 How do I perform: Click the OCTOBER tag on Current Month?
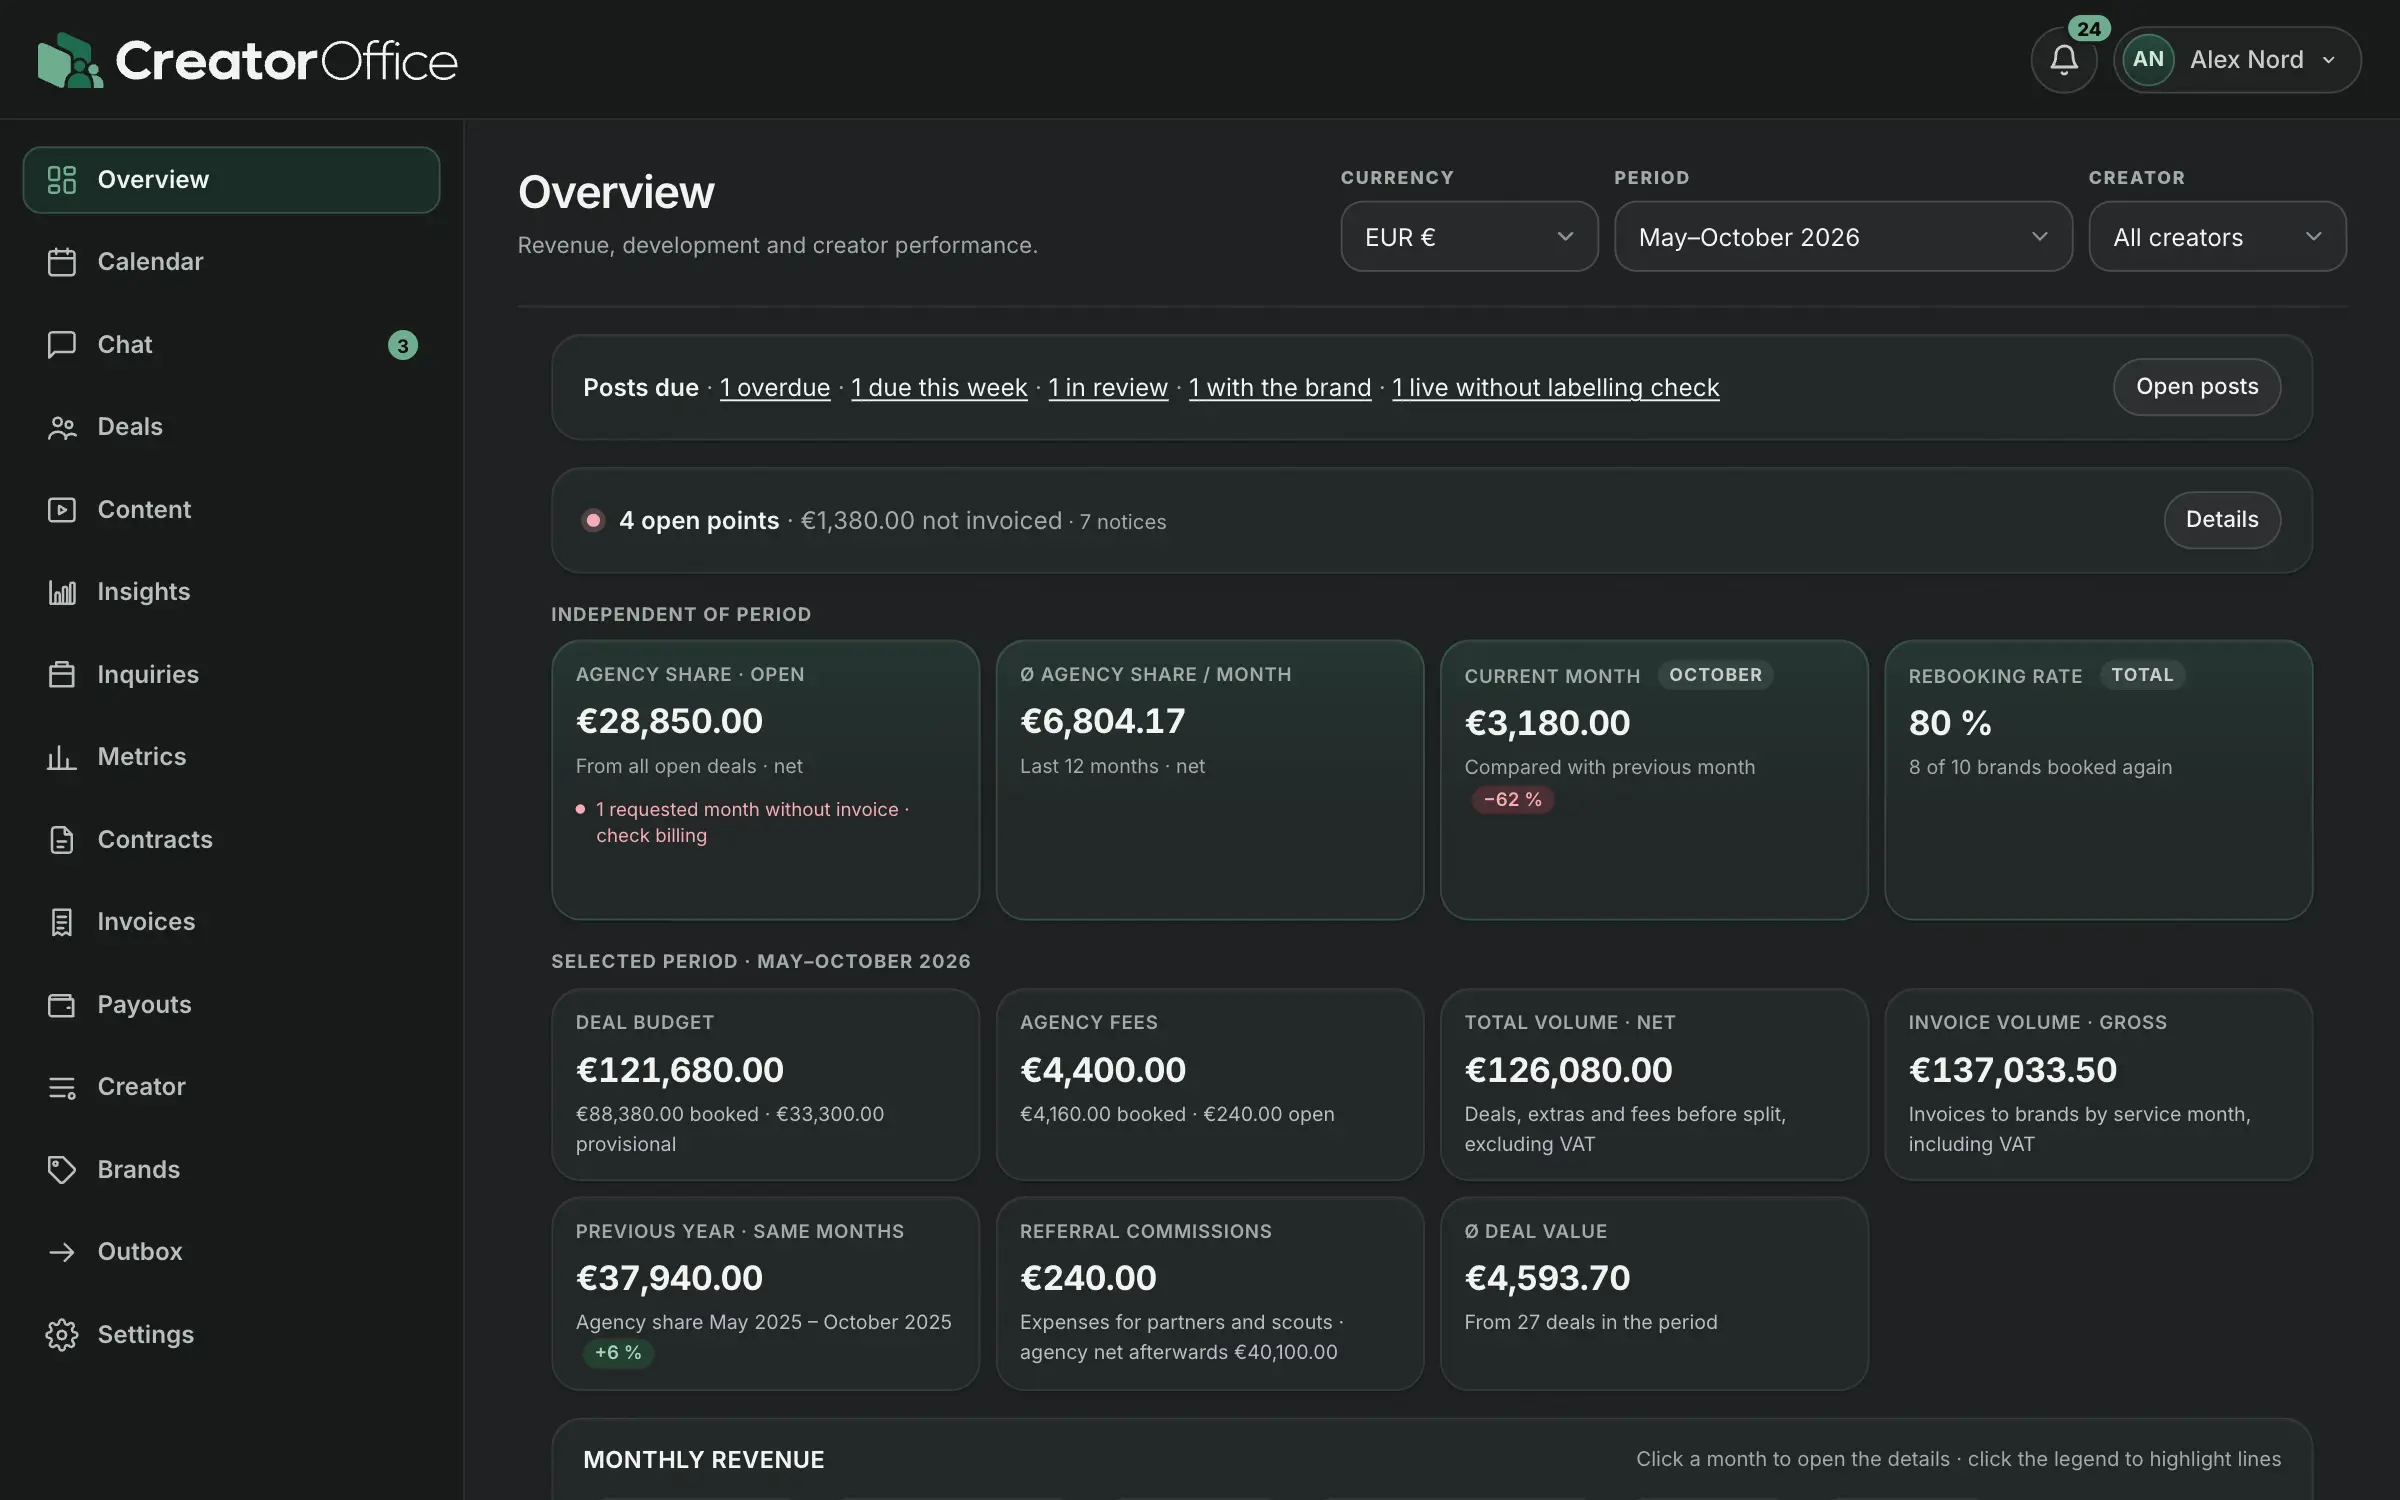tap(1715, 675)
